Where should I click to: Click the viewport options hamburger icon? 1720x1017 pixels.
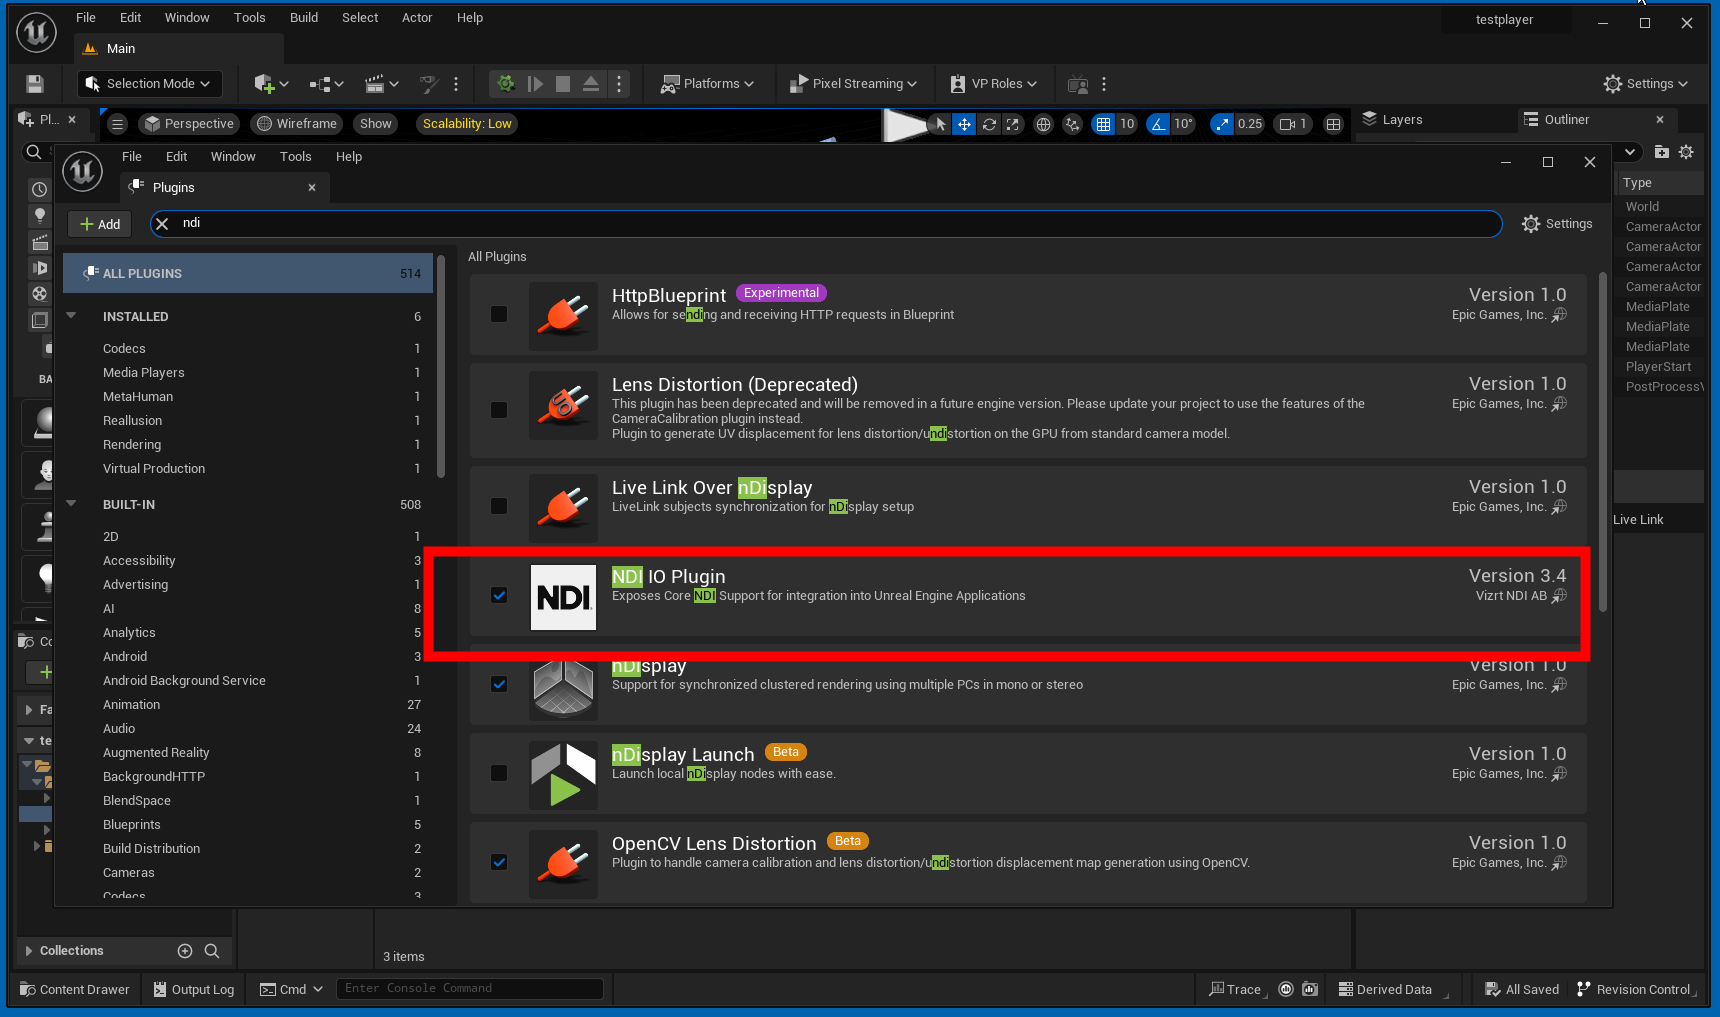pyautogui.click(x=117, y=124)
